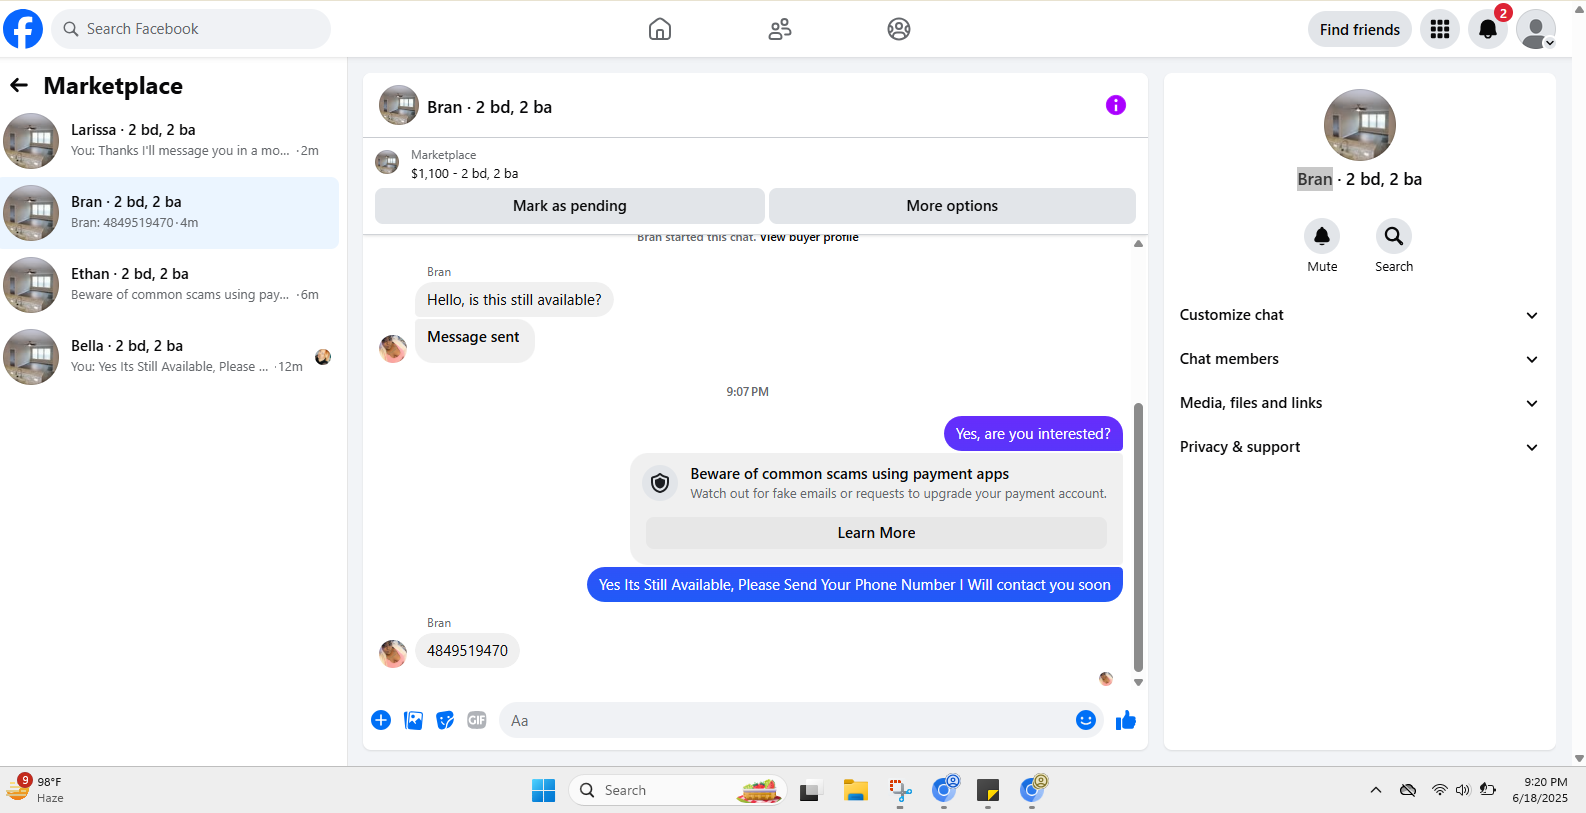The height and width of the screenshot is (813, 1586).
Task: Open the Bella · 2 bd, 2 ba conversation
Action: [x=170, y=357]
